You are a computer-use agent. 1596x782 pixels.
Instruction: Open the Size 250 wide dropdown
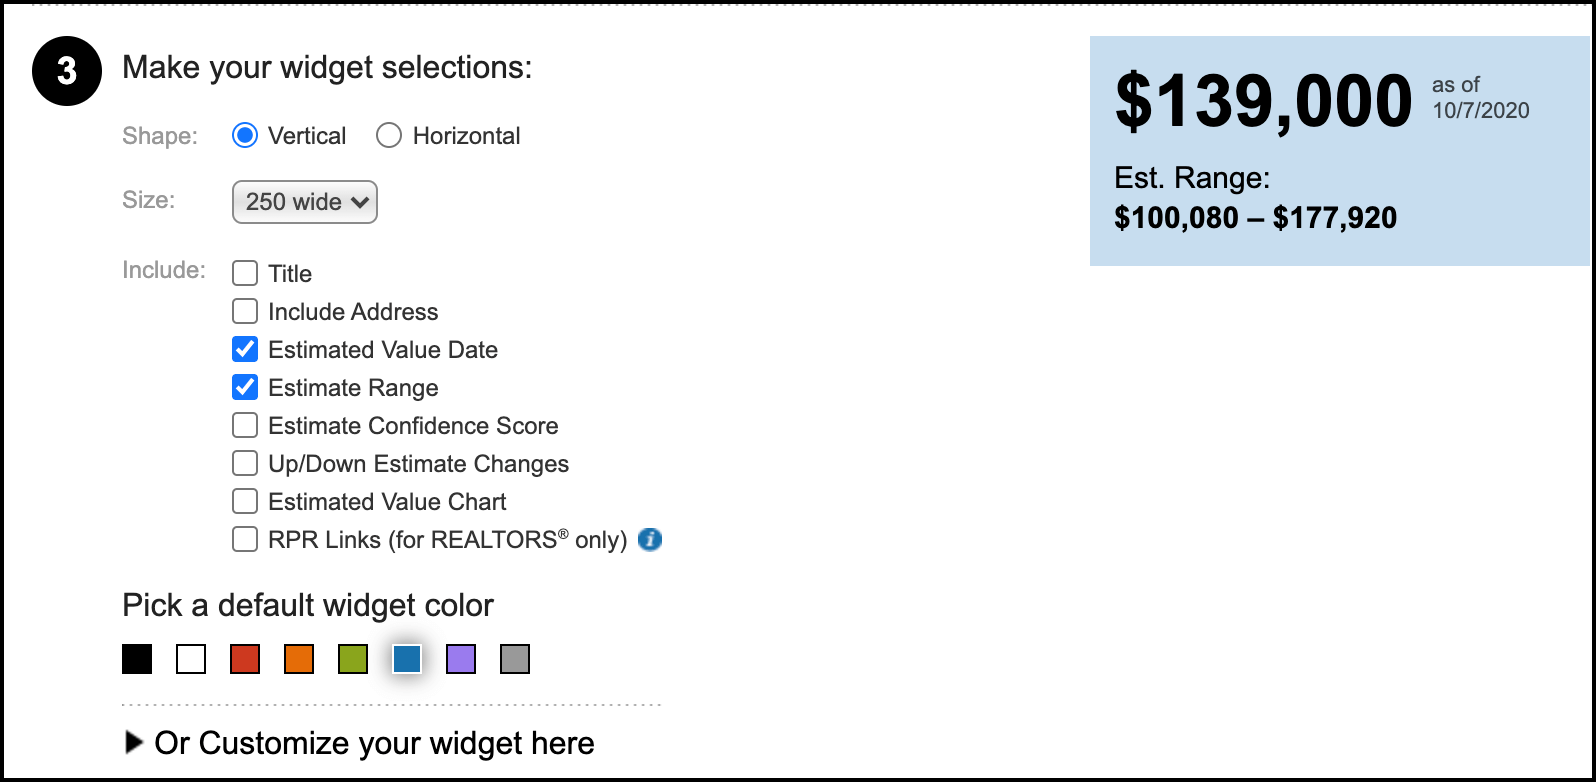point(304,202)
